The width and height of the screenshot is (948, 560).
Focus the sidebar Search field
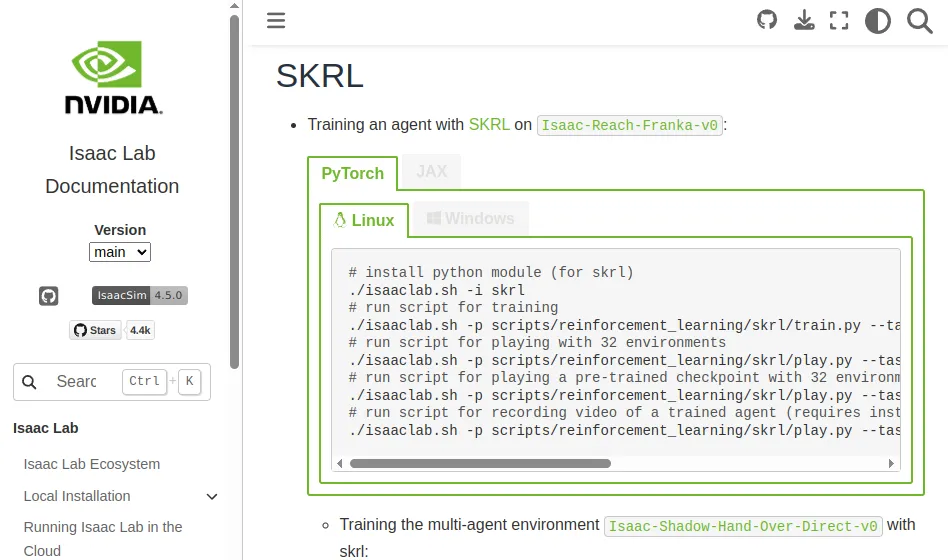click(x=112, y=382)
